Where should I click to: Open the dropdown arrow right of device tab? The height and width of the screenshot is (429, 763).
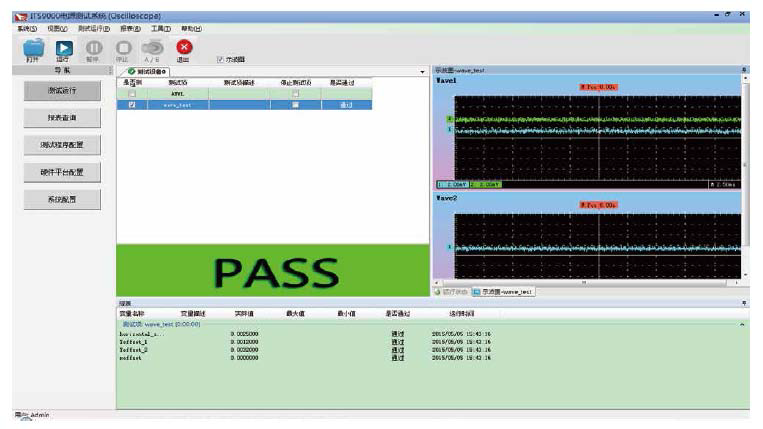point(422,72)
